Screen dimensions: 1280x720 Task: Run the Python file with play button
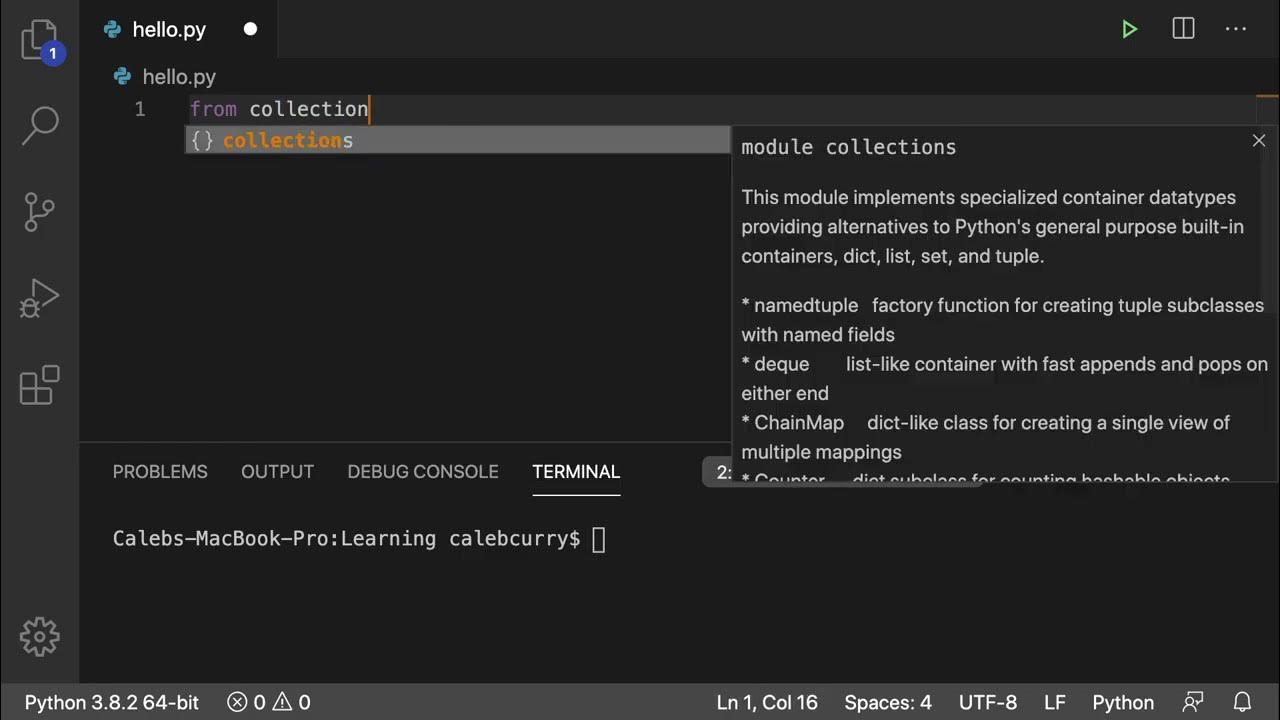coord(1129,29)
